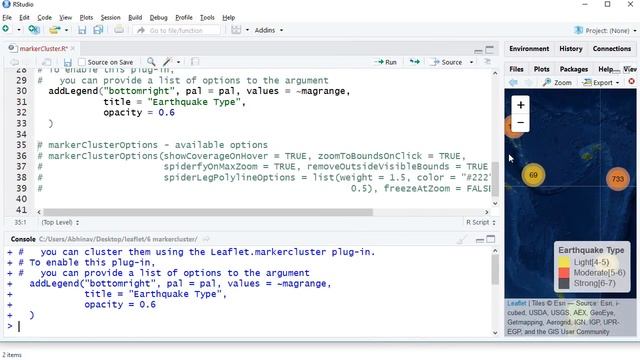Focus the Go to file/function box
640x360 pixels.
pos(176,30)
